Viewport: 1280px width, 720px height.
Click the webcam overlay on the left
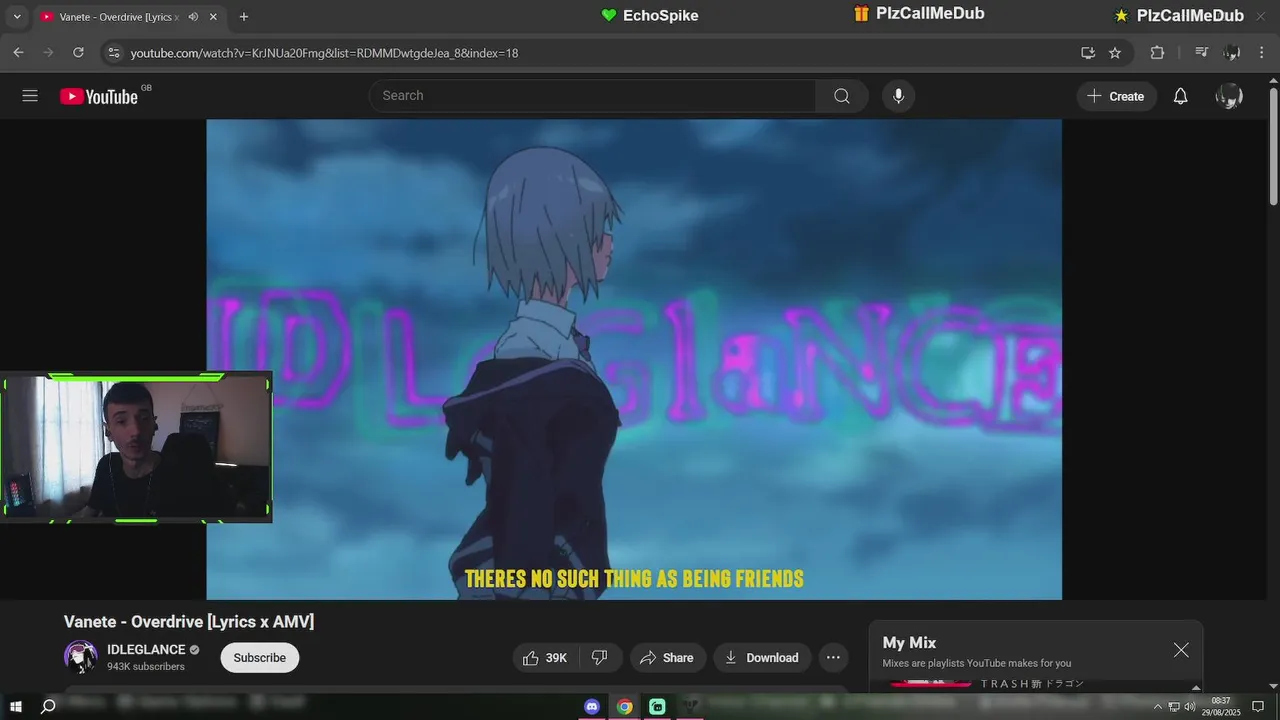(x=136, y=448)
